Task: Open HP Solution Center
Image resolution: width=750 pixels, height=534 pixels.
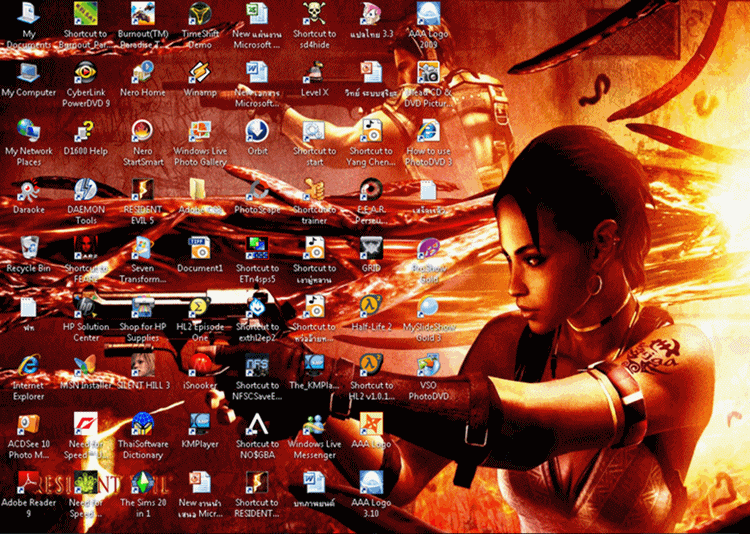Action: click(86, 307)
